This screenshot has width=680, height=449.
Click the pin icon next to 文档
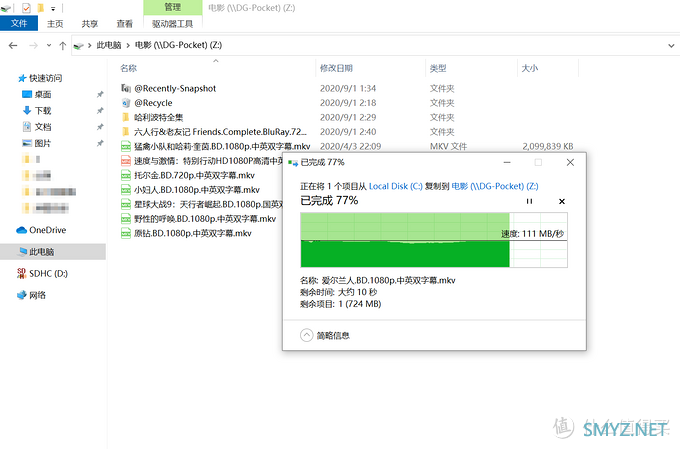(100, 127)
